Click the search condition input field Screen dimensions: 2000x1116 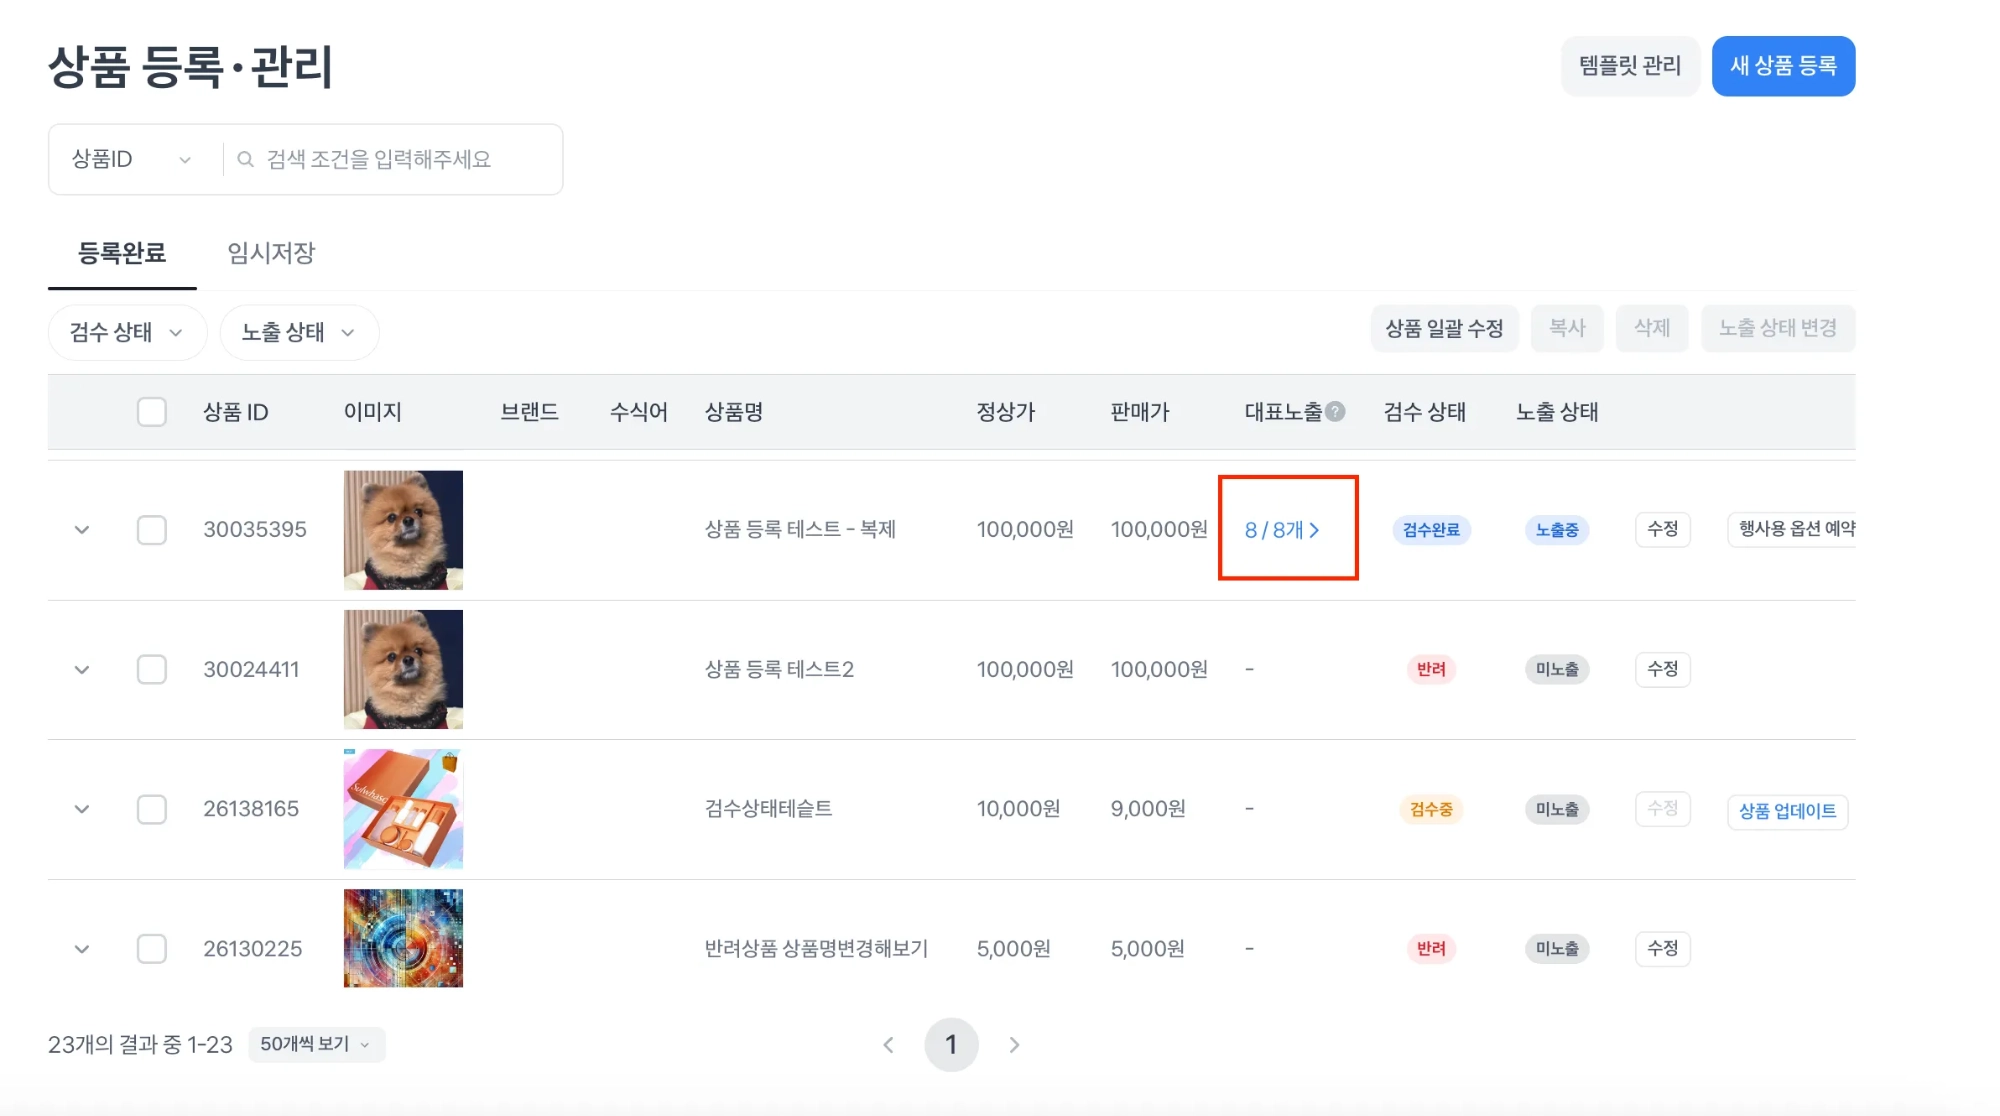pyautogui.click(x=400, y=160)
